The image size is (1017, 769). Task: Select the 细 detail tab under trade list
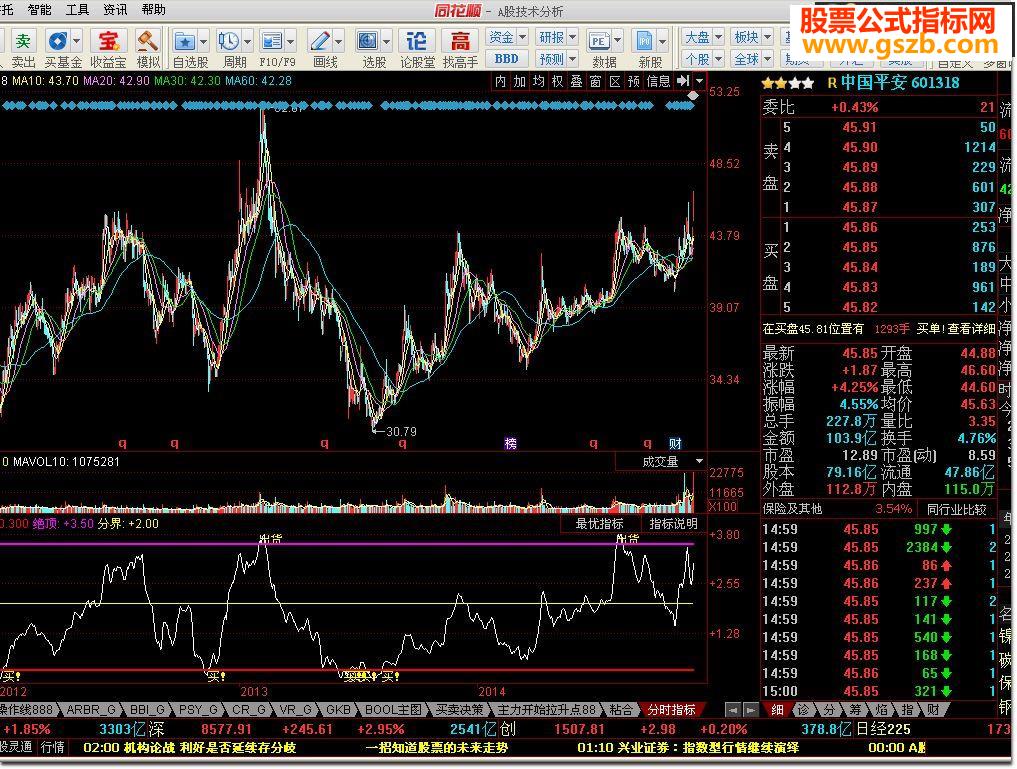[x=776, y=710]
